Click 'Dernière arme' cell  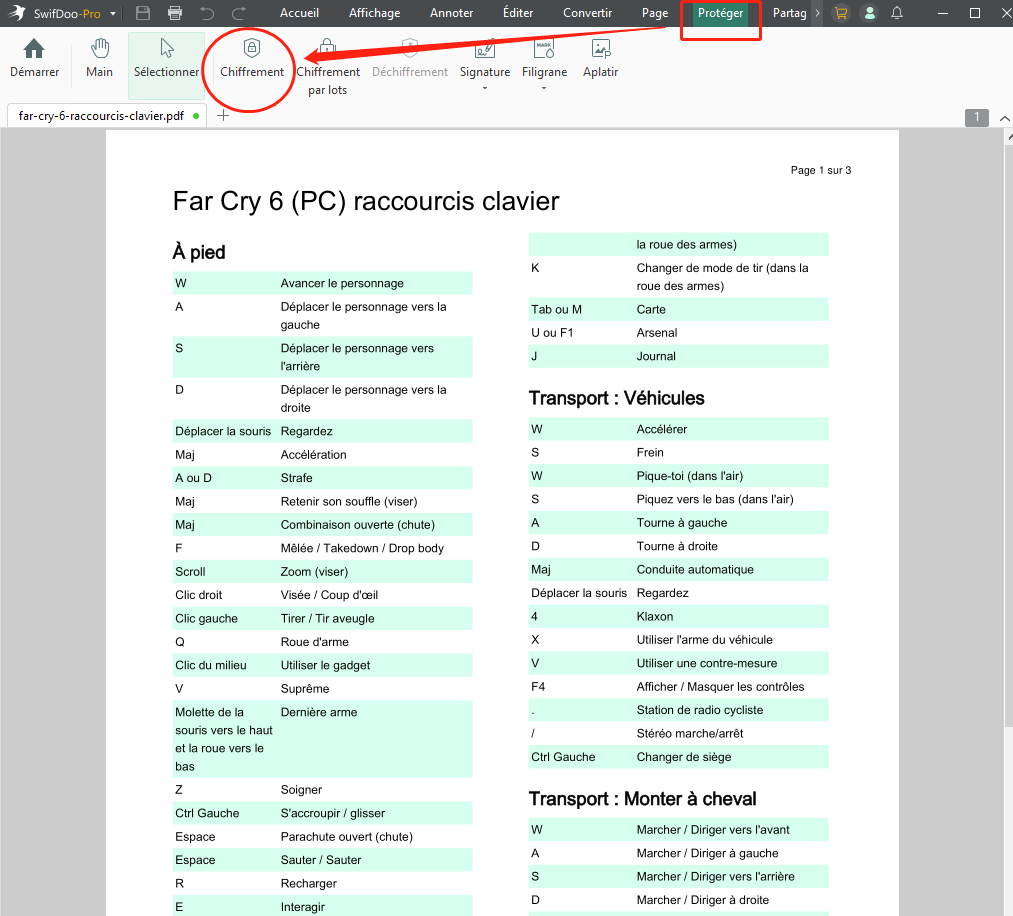click(319, 712)
